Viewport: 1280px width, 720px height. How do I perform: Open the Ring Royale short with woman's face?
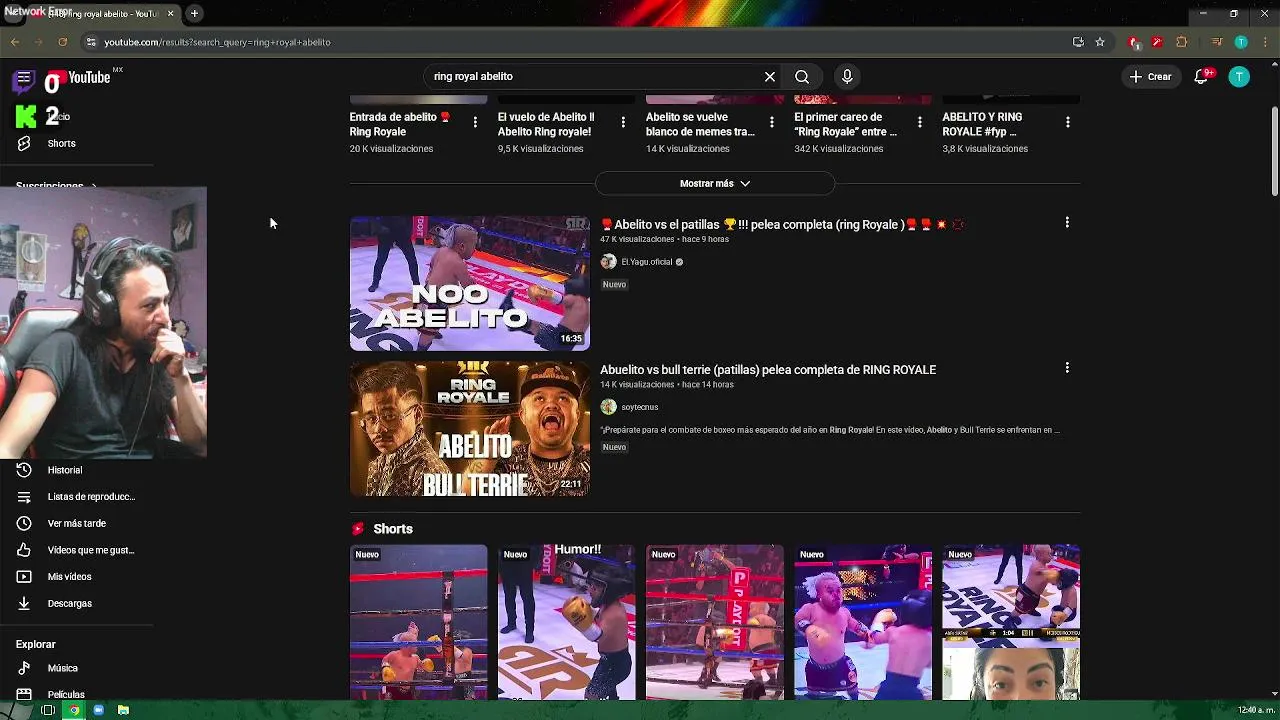tap(1011, 622)
